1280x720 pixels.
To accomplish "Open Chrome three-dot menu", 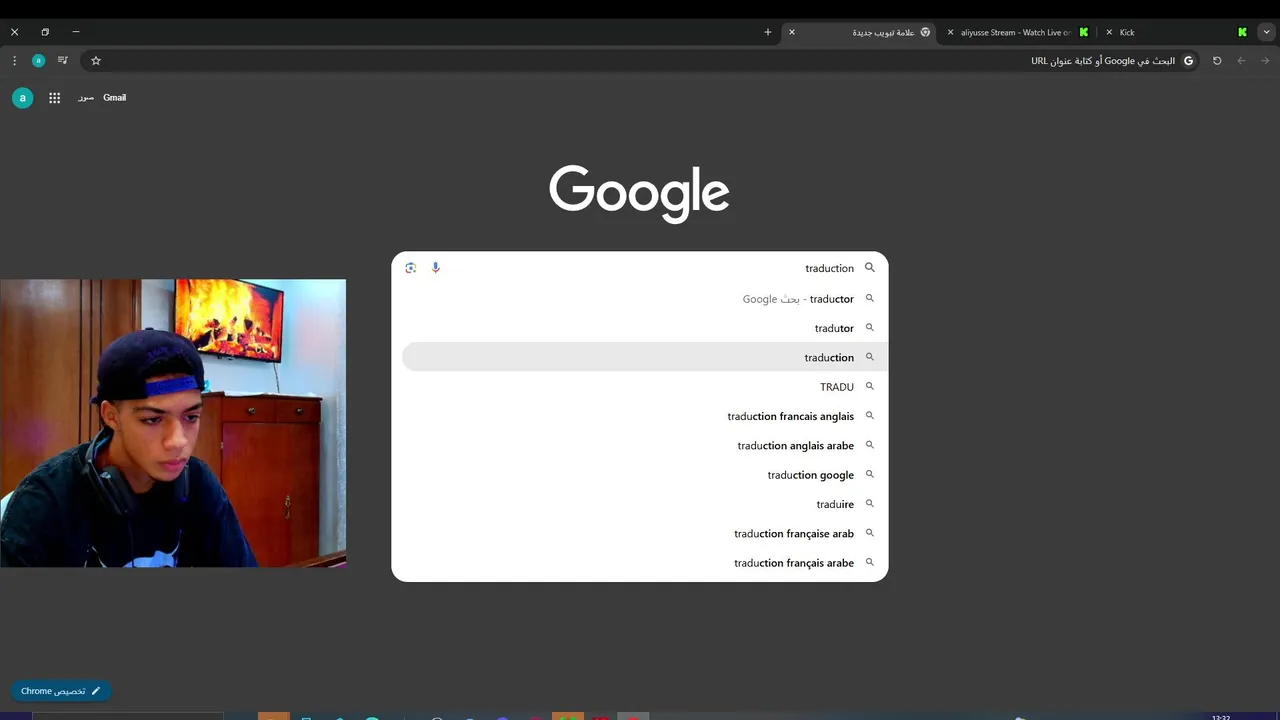I will [x=14, y=61].
